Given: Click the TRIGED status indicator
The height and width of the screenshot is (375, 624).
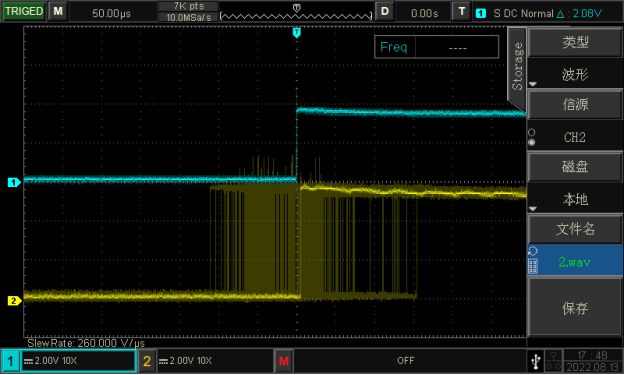Looking at the screenshot, I should click(23, 11).
